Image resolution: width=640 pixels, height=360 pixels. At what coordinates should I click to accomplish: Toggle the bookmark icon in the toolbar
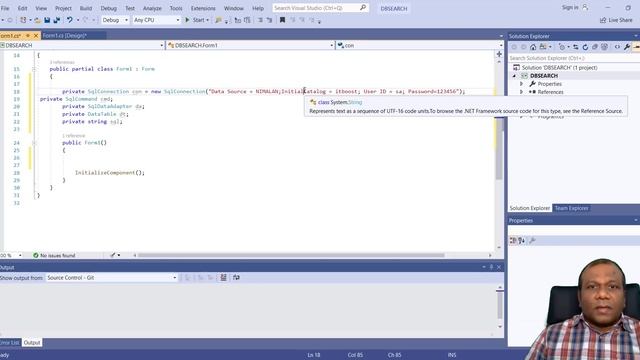coord(282,20)
